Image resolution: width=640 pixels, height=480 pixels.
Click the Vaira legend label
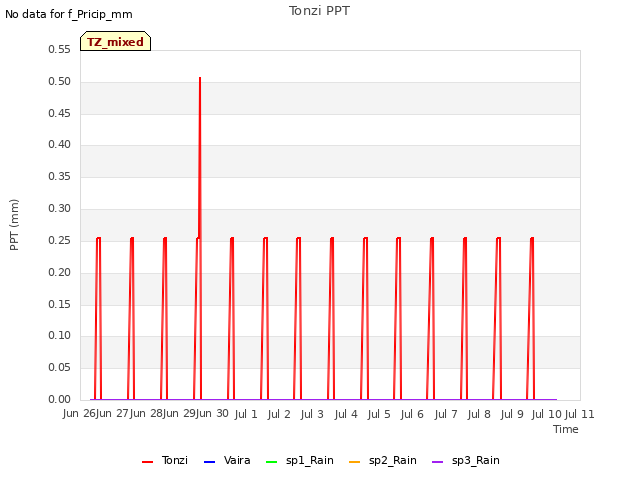point(237,460)
